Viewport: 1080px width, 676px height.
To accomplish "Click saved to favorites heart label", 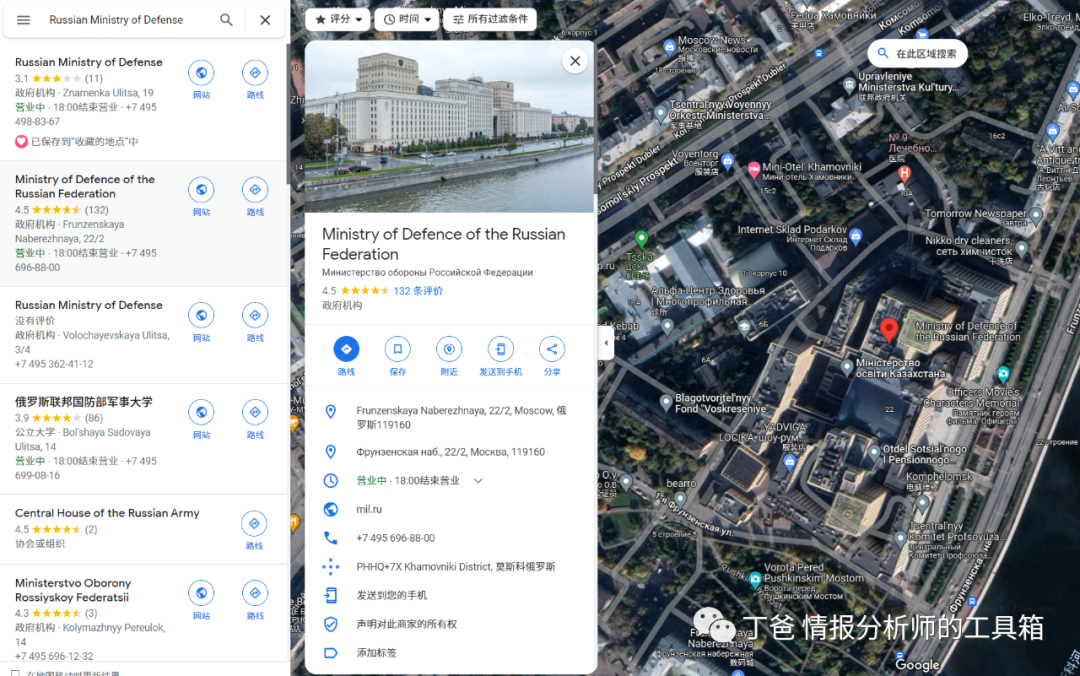I will pyautogui.click(x=76, y=141).
